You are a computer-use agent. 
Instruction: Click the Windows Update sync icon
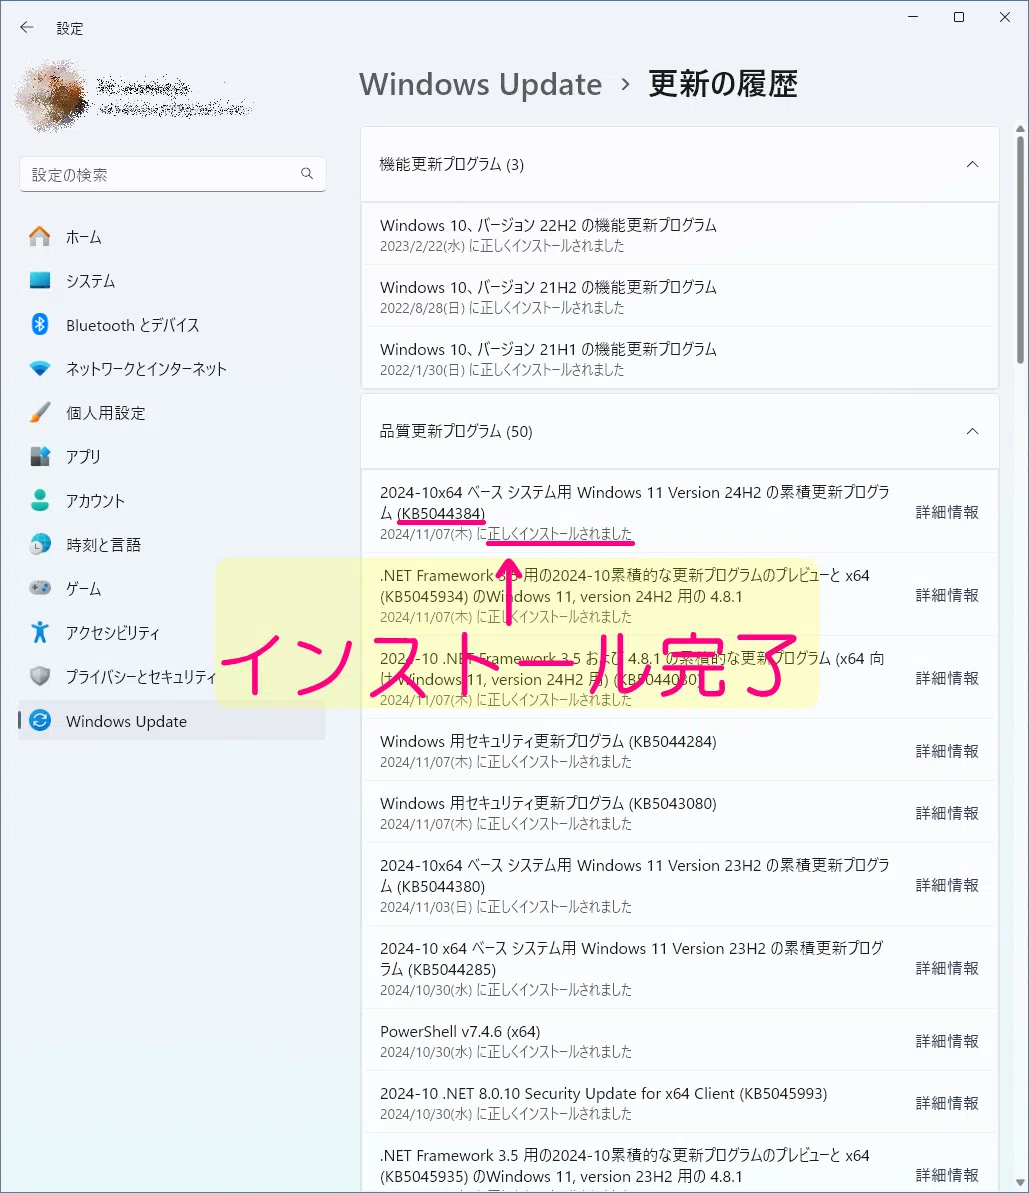coord(40,721)
